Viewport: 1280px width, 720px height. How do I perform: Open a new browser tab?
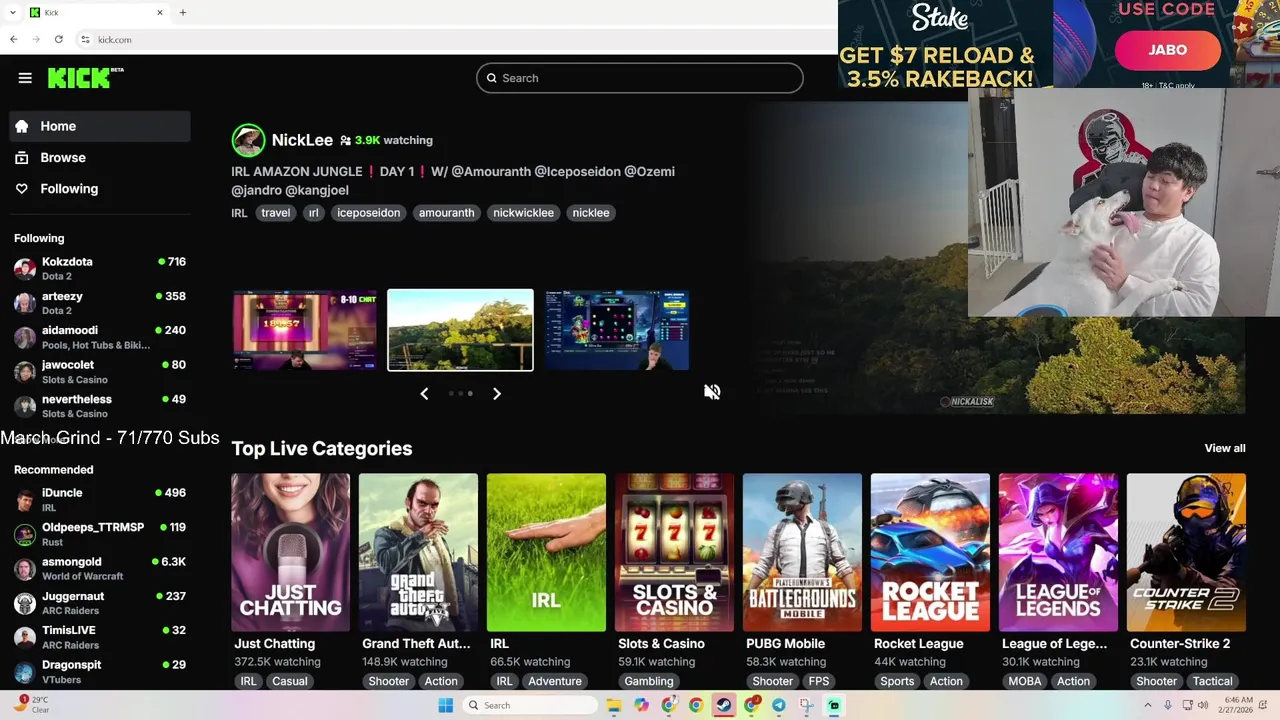[x=182, y=13]
